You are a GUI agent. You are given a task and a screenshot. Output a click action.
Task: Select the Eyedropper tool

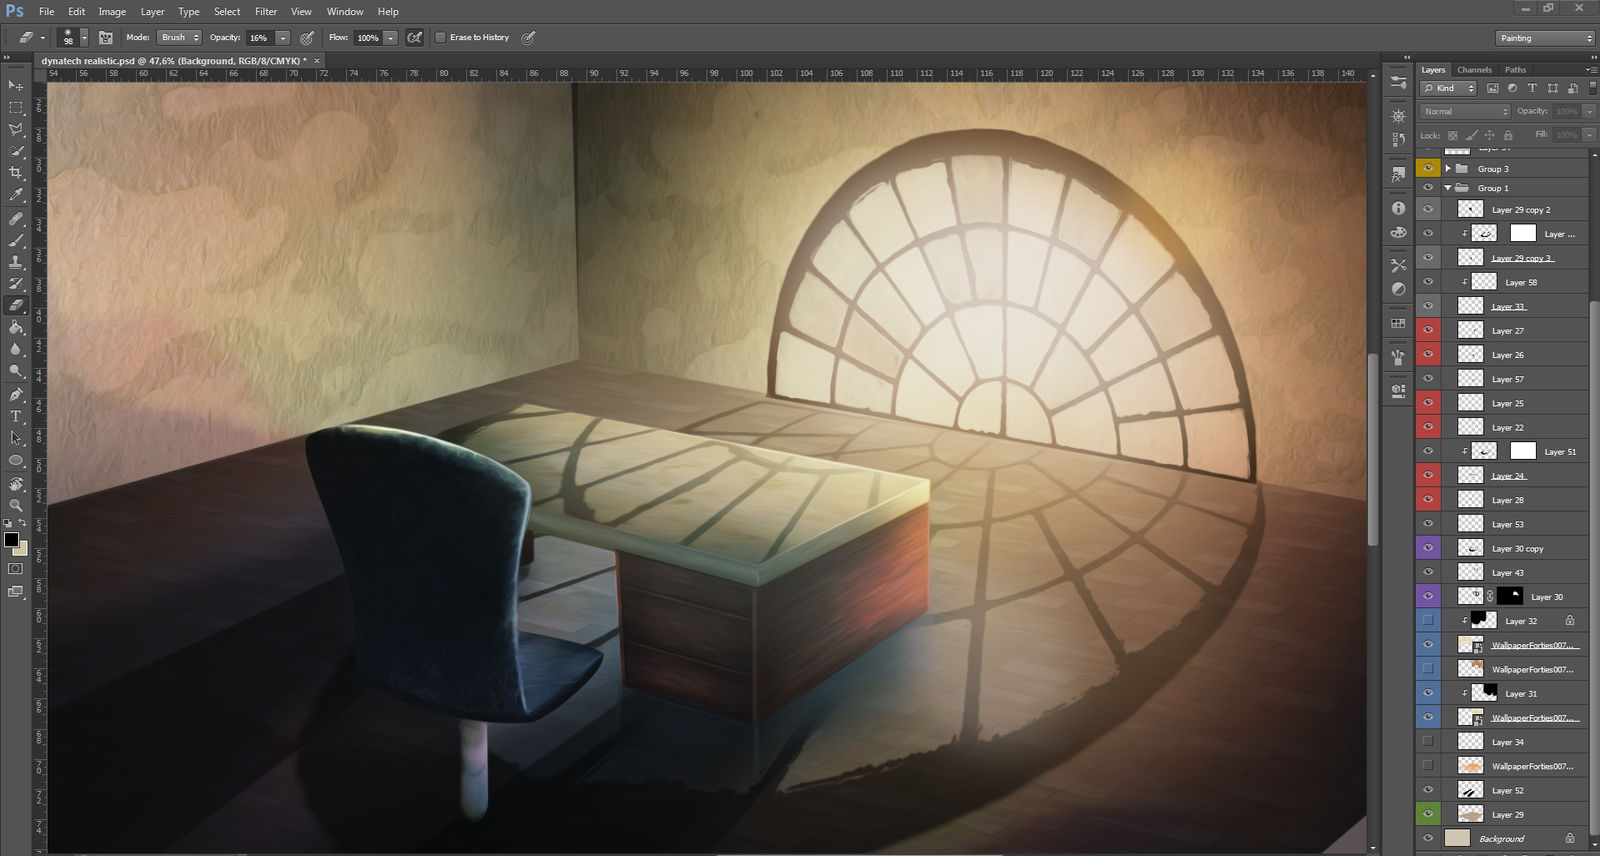16,195
